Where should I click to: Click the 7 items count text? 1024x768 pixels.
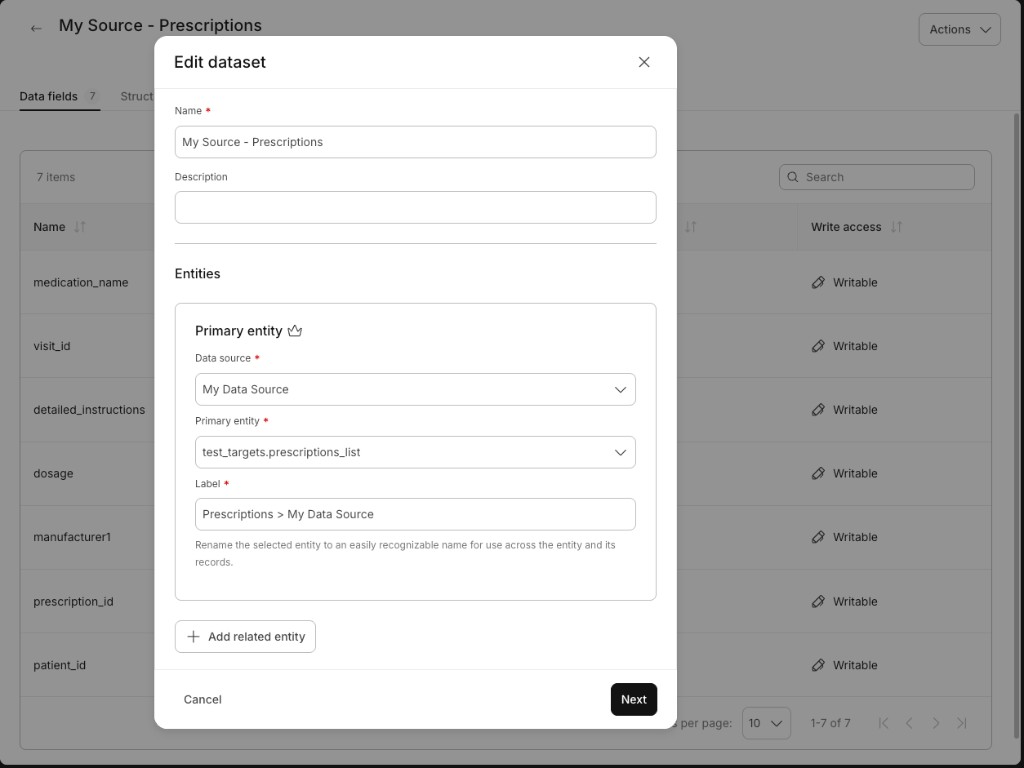[56, 177]
